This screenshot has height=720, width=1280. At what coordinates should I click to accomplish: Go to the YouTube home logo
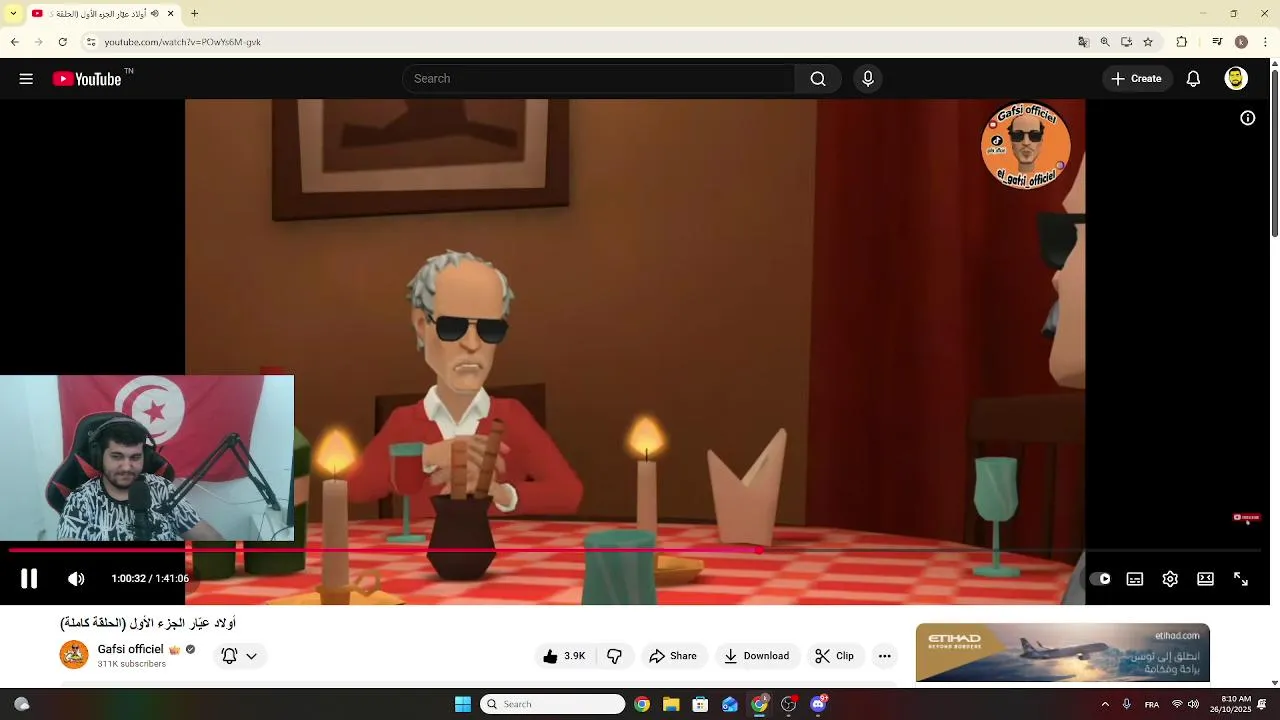pyautogui.click(x=87, y=79)
